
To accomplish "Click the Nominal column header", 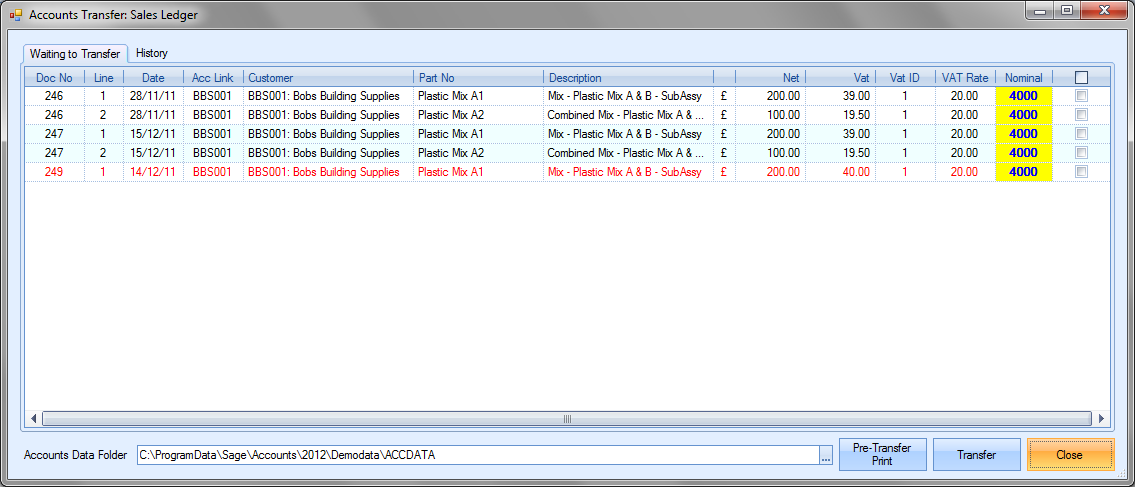I will point(1023,77).
